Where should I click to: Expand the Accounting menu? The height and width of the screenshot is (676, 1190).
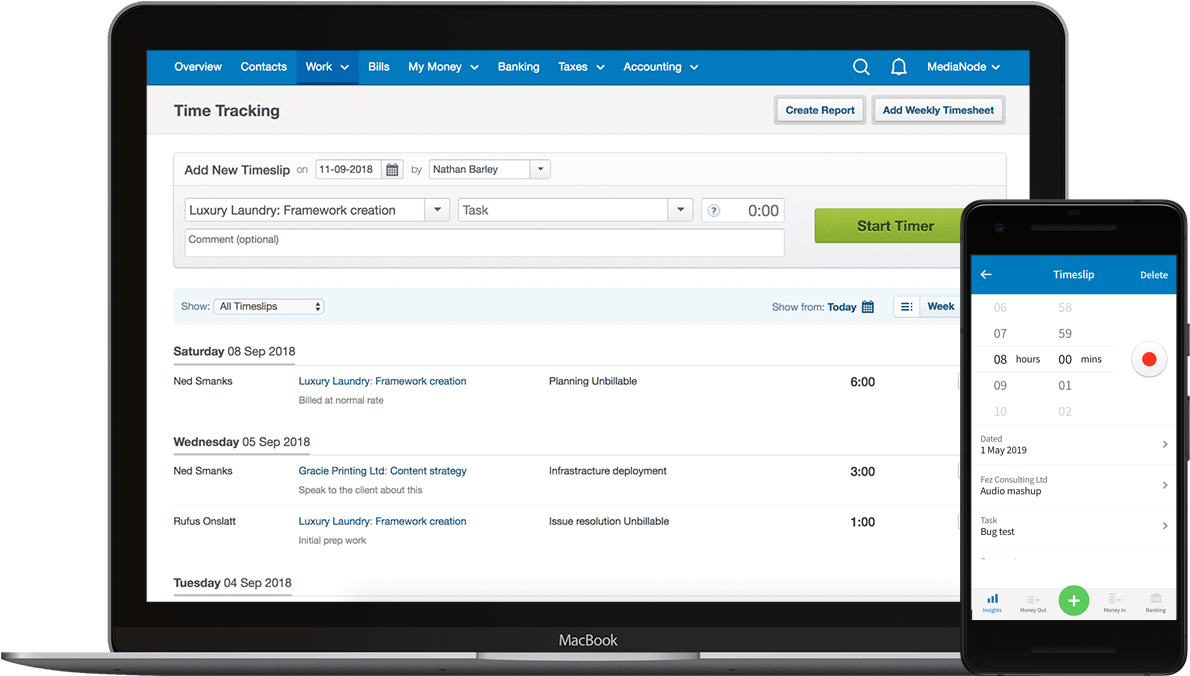660,67
